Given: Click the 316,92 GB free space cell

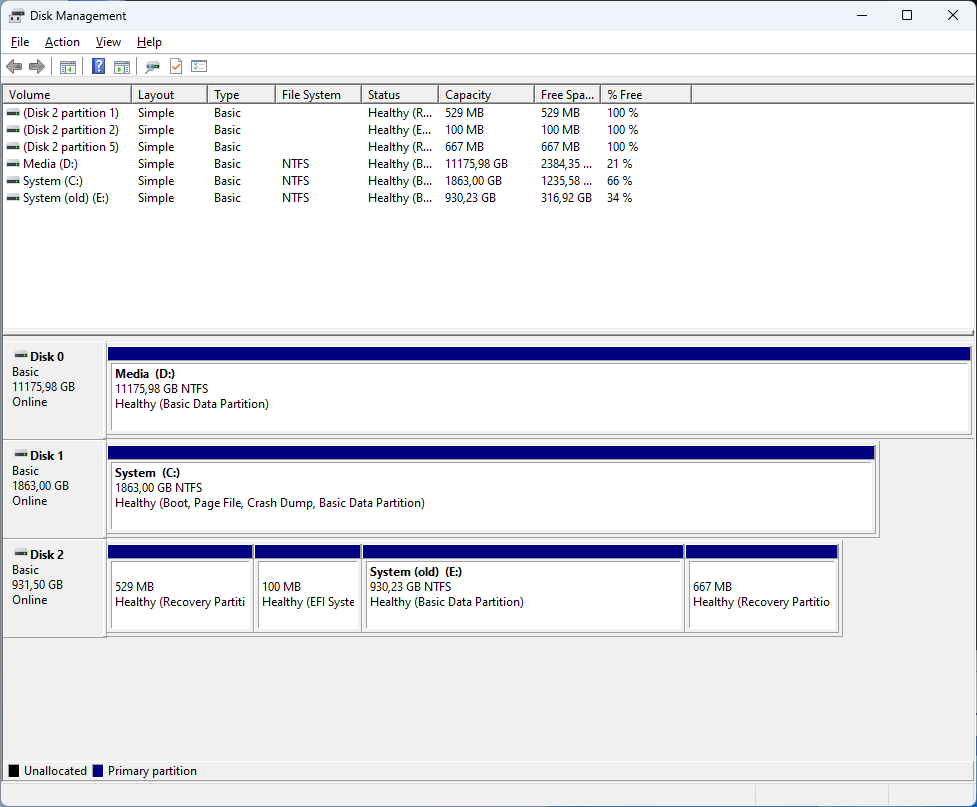Looking at the screenshot, I should click(x=566, y=198).
